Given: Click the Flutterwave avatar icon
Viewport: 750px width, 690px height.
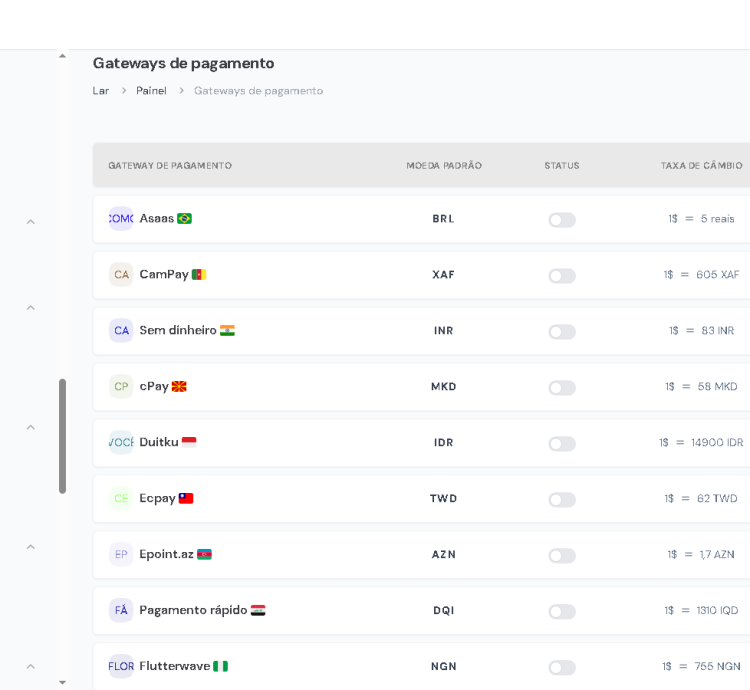Looking at the screenshot, I should pos(121,666).
